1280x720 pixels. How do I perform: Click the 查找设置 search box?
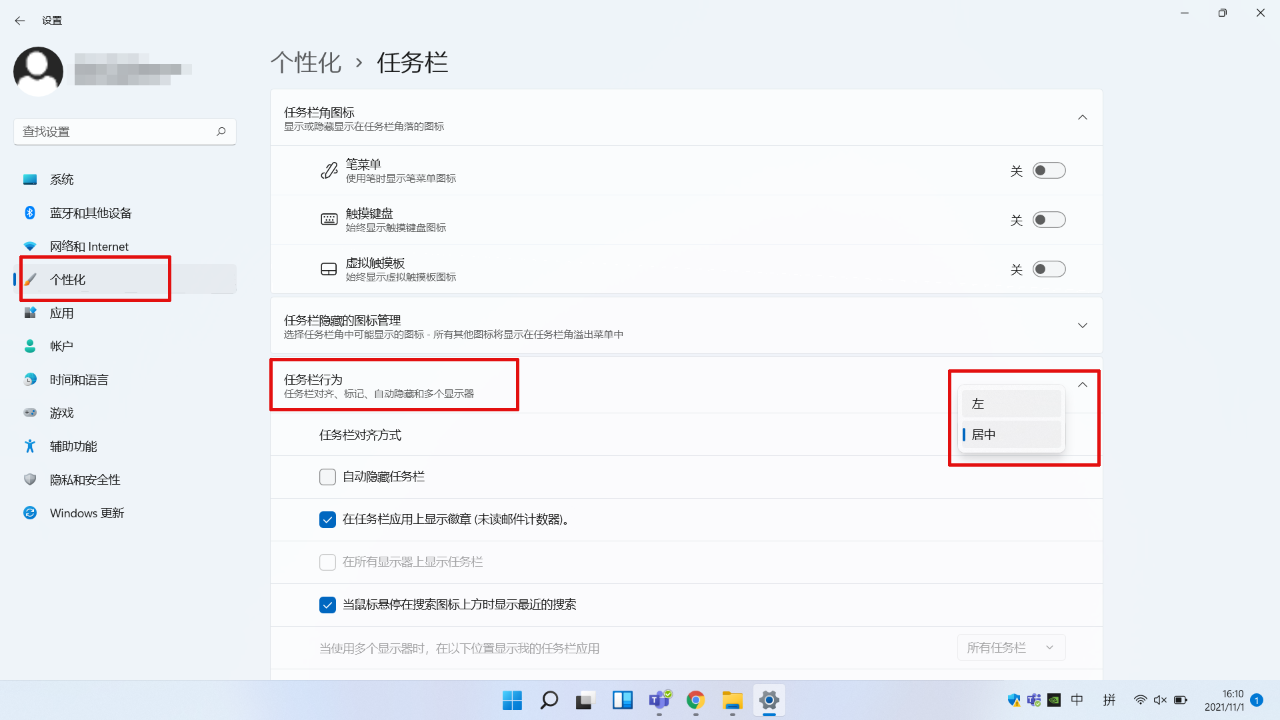[124, 131]
